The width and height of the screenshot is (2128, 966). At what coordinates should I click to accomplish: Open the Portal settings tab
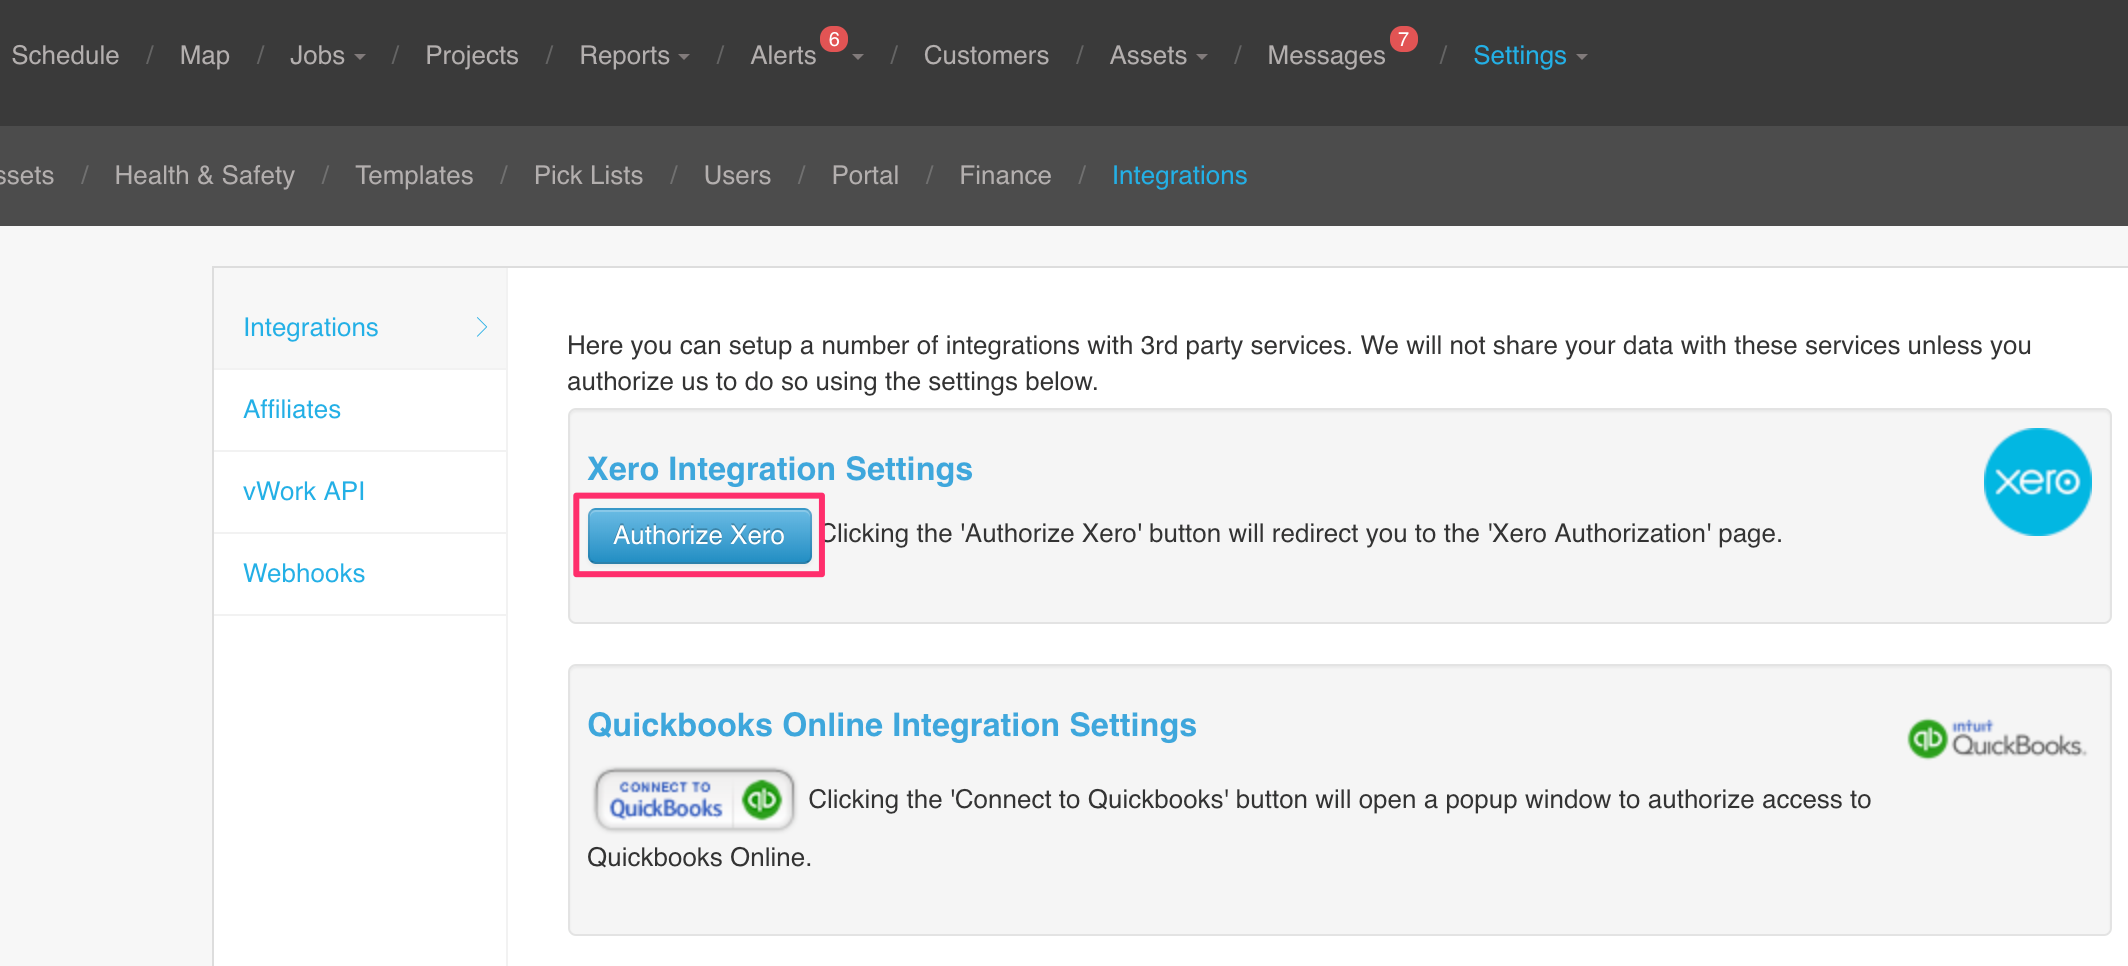[x=865, y=176]
